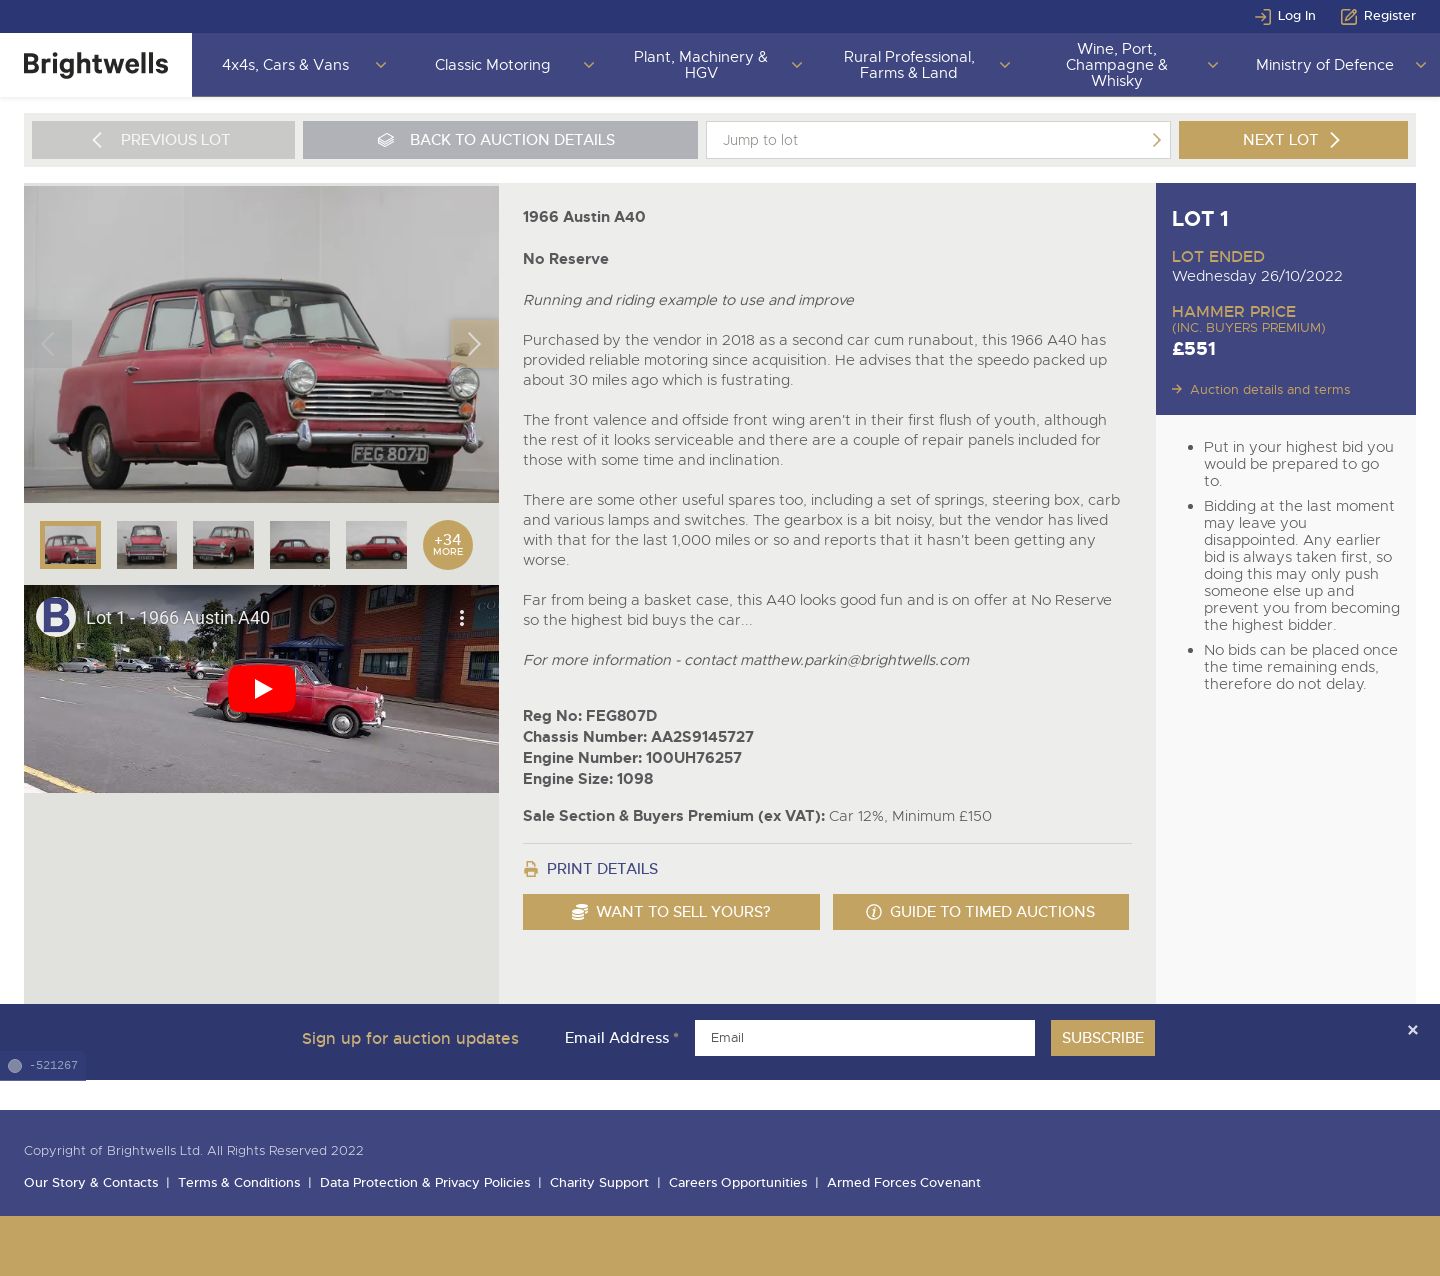This screenshot has width=1440, height=1276.
Task: Click the chevron on Next Lot button
Action: tap(1334, 140)
